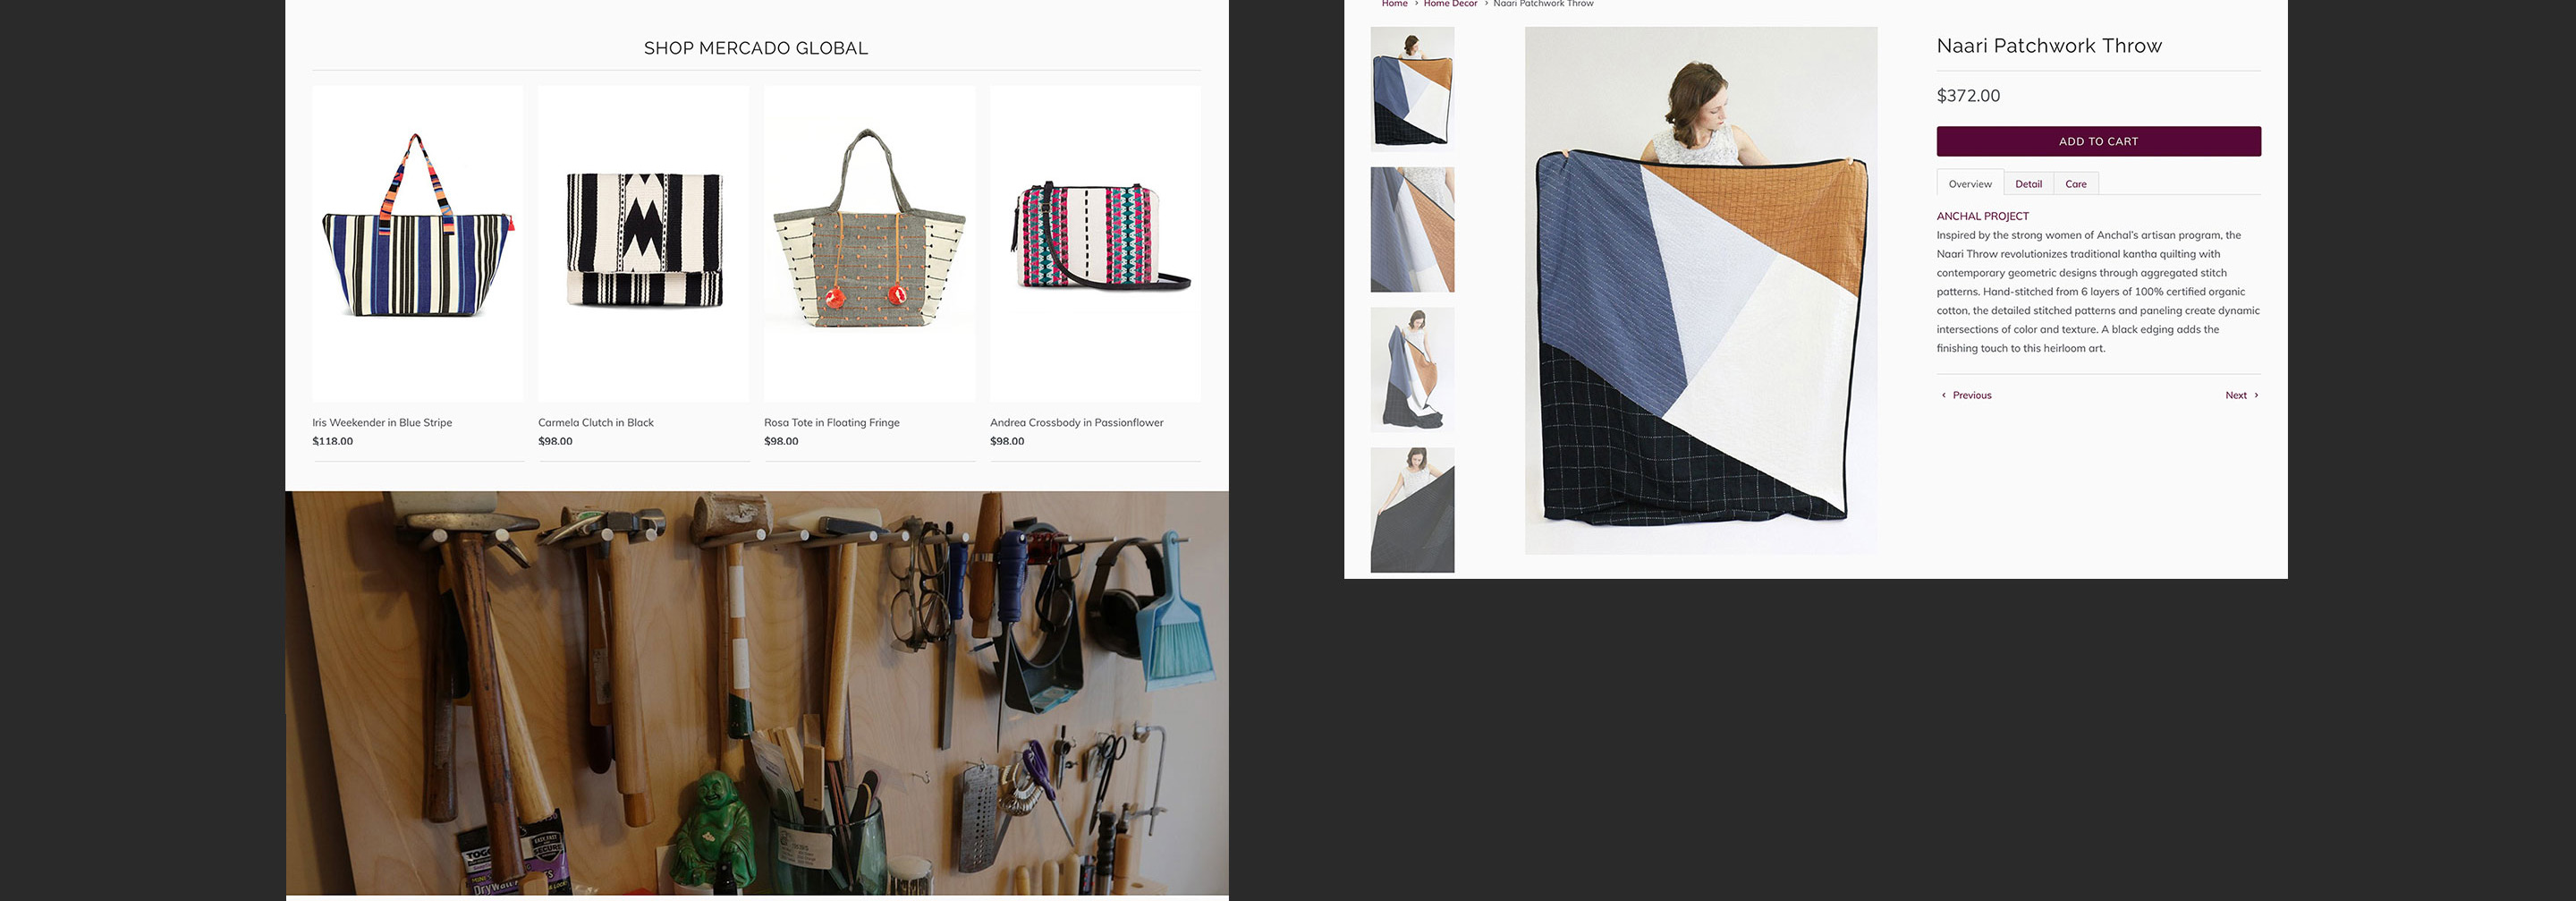Click the Previous link's left chevron

1944,395
